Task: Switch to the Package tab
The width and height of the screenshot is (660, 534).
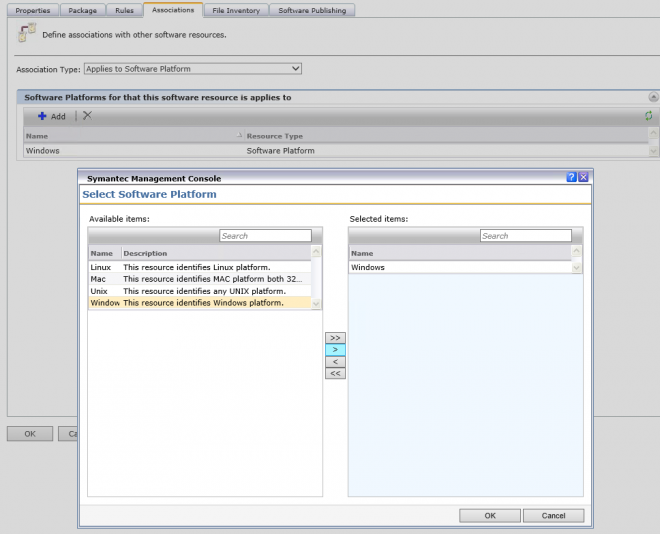Action: (x=82, y=10)
